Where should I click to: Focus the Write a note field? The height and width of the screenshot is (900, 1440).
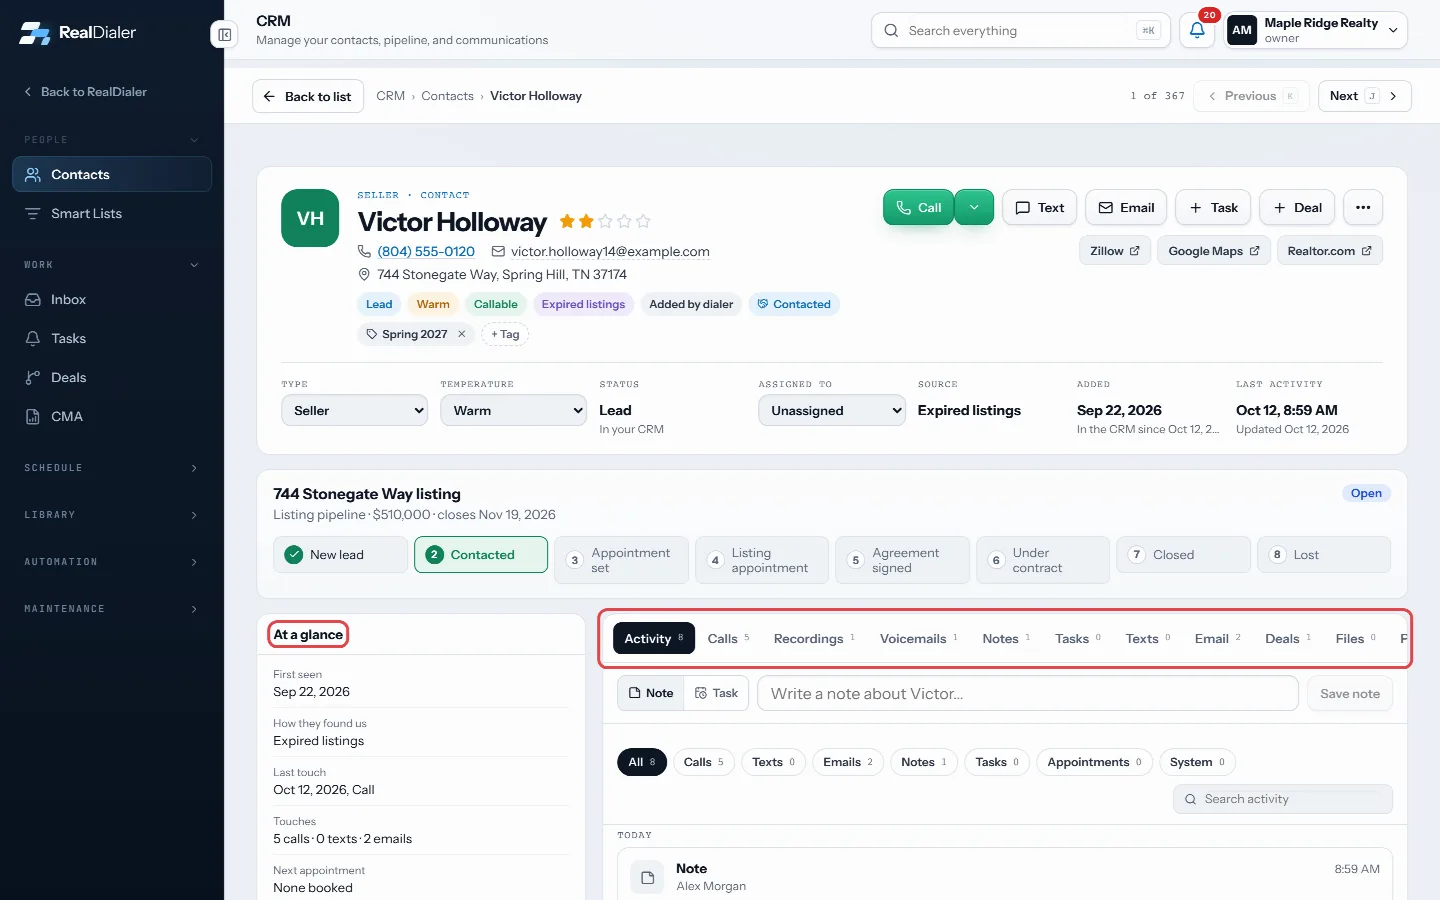1028,693
